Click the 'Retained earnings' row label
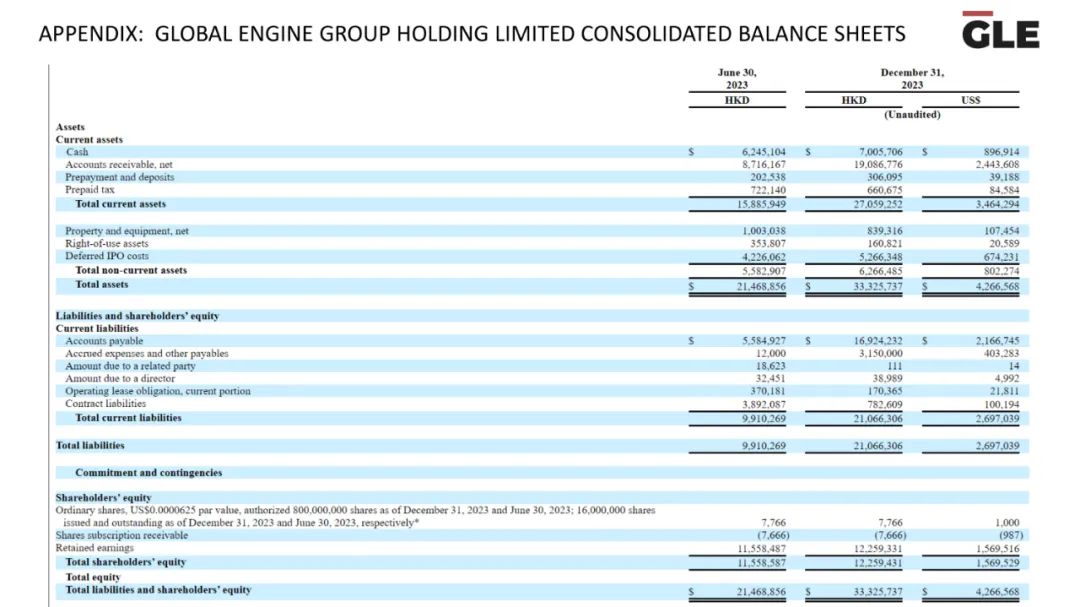 pyautogui.click(x=94, y=548)
